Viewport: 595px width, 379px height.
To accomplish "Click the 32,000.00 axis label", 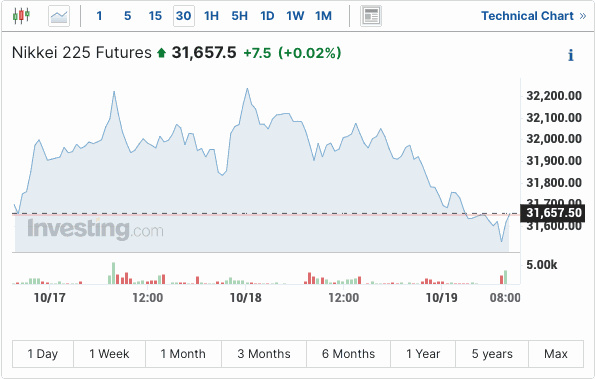I will coord(554,139).
